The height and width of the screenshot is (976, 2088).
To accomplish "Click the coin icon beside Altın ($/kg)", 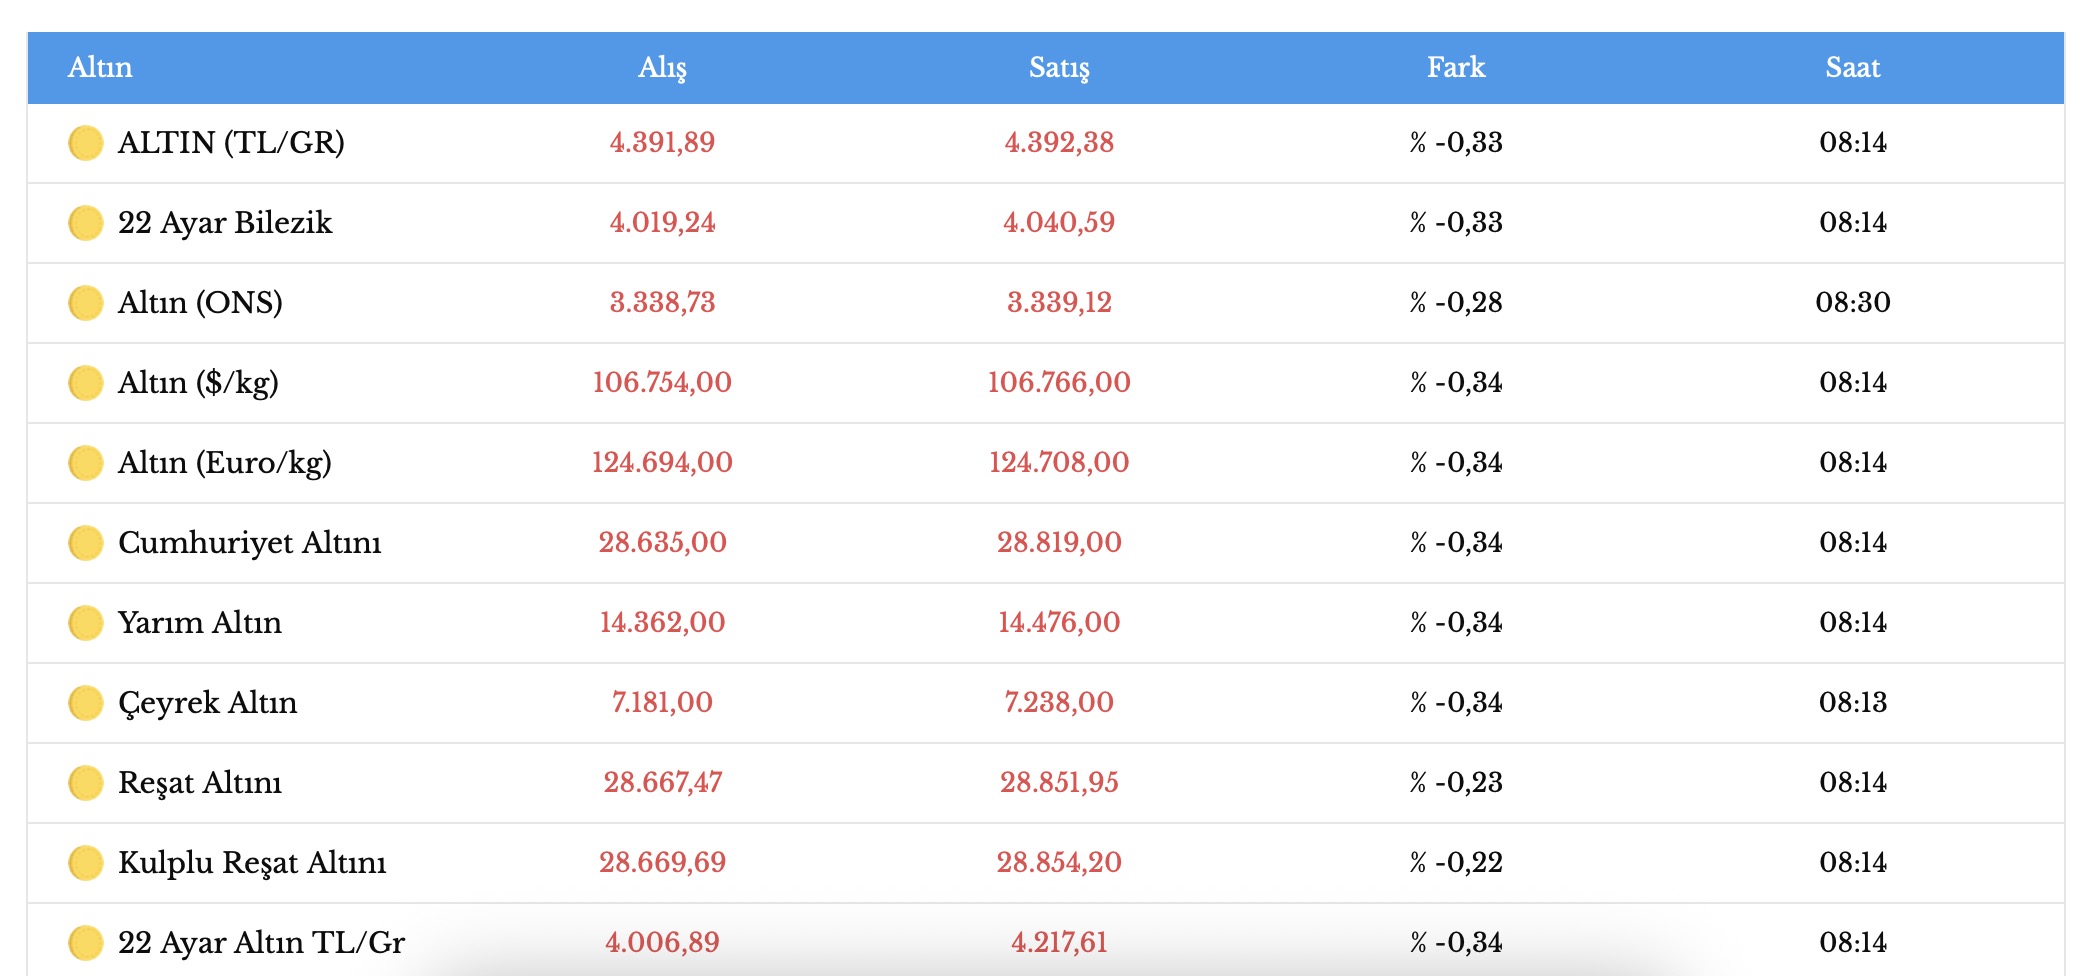I will pyautogui.click(x=86, y=383).
